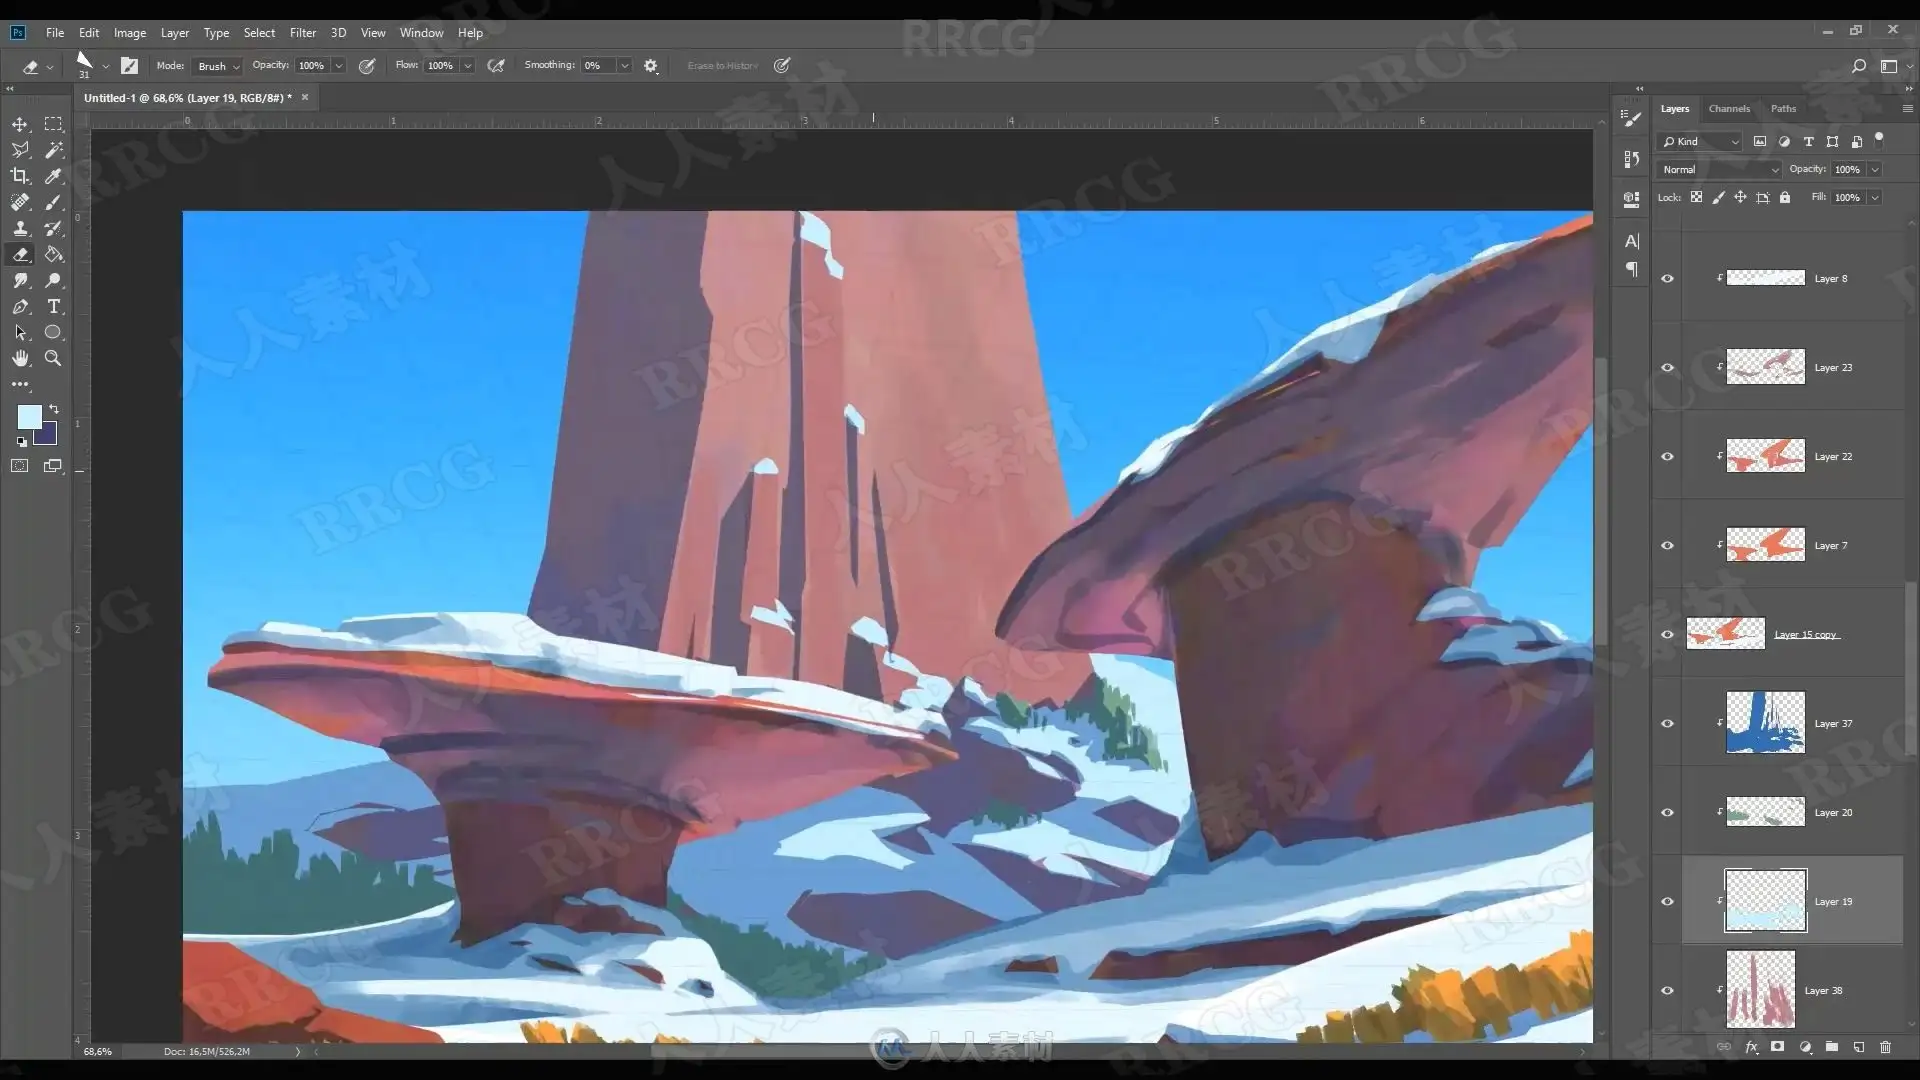Select the Dodge tool
Viewport: 1920px width, 1080px height.
click(54, 280)
